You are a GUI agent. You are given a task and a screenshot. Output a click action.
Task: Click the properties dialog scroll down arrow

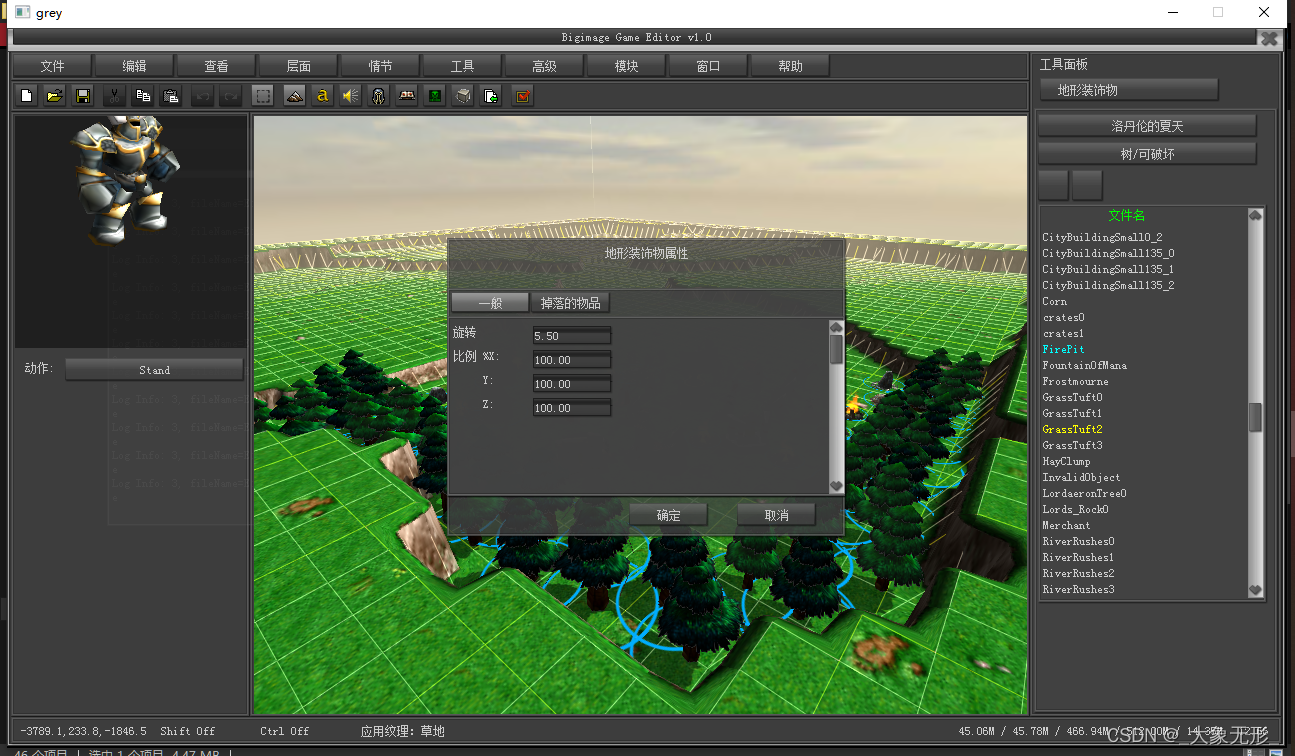[836, 486]
